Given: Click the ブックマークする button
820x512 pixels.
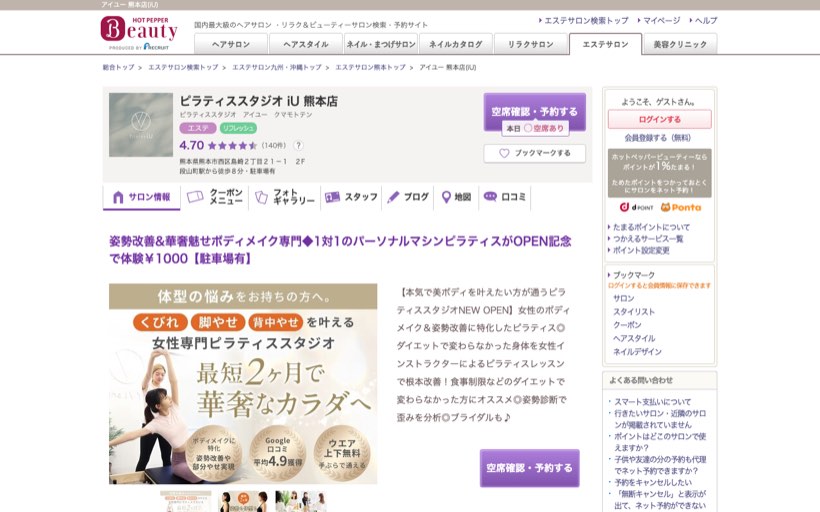Looking at the screenshot, I should point(534,153).
